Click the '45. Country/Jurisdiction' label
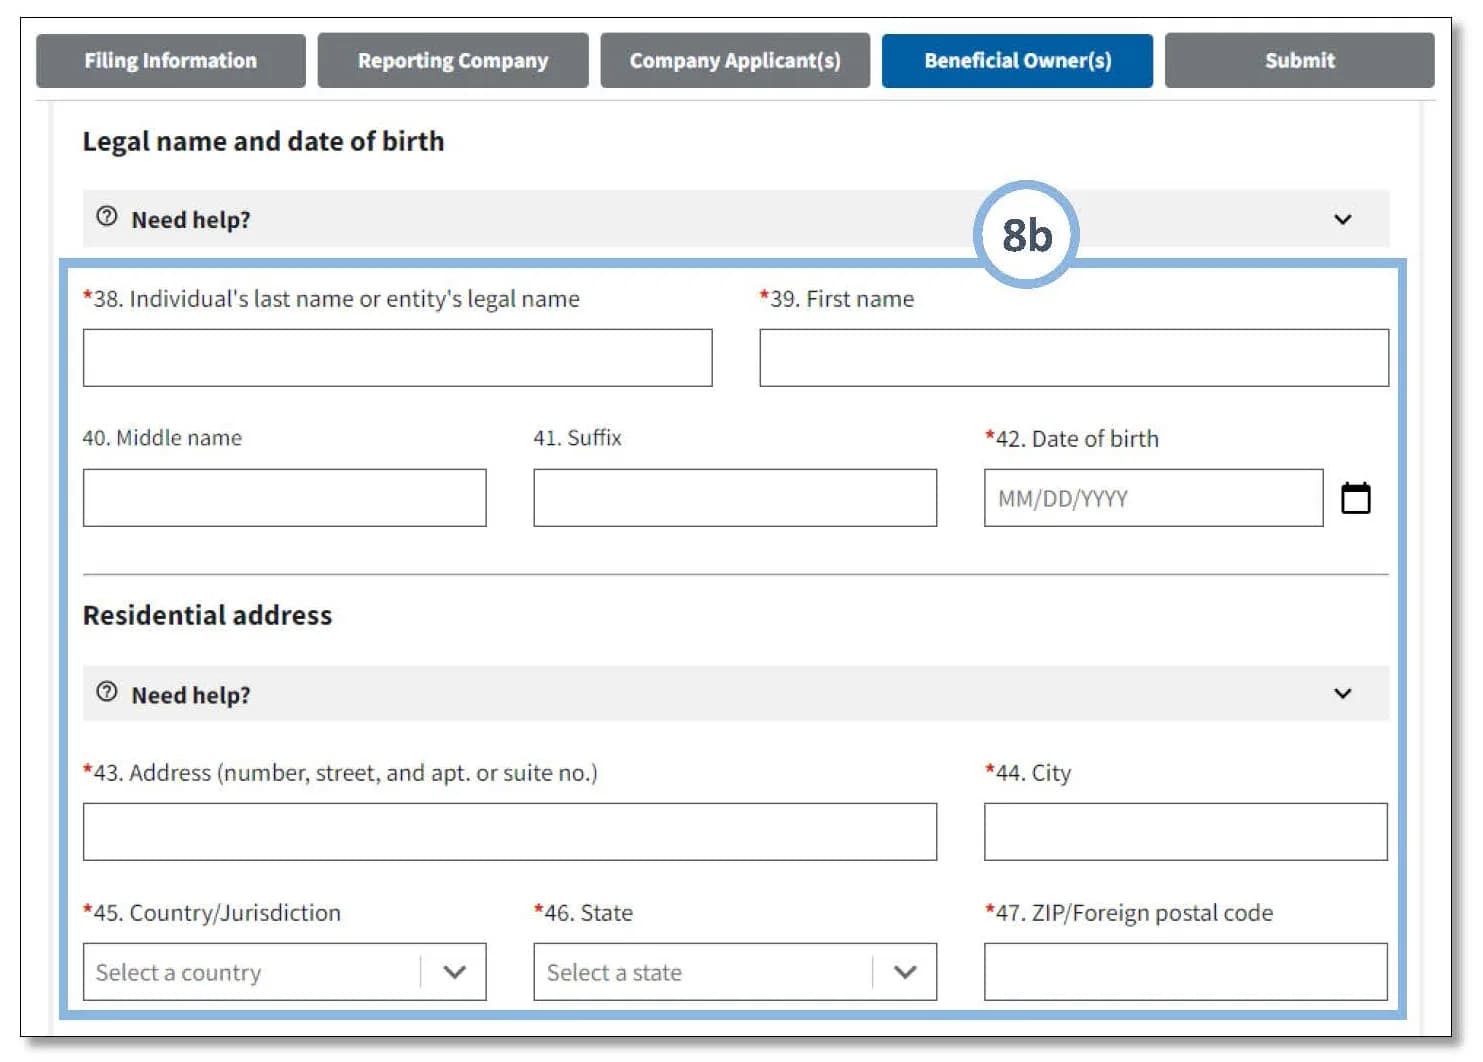This screenshot has width=1483, height=1062. click(212, 913)
